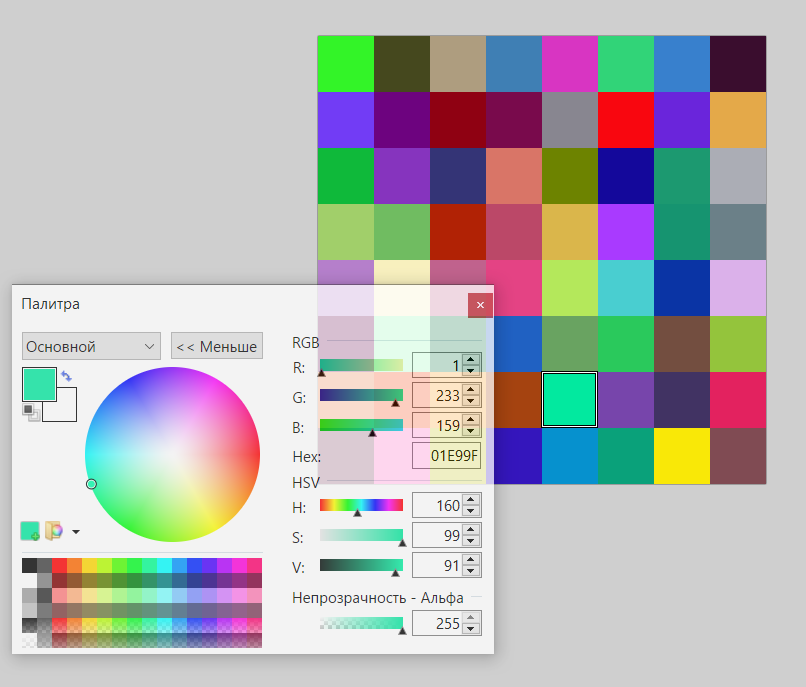The height and width of the screenshot is (687, 806).
Task: Pick the opaque orange palette swatch
Action: pyautogui.click(x=75, y=565)
